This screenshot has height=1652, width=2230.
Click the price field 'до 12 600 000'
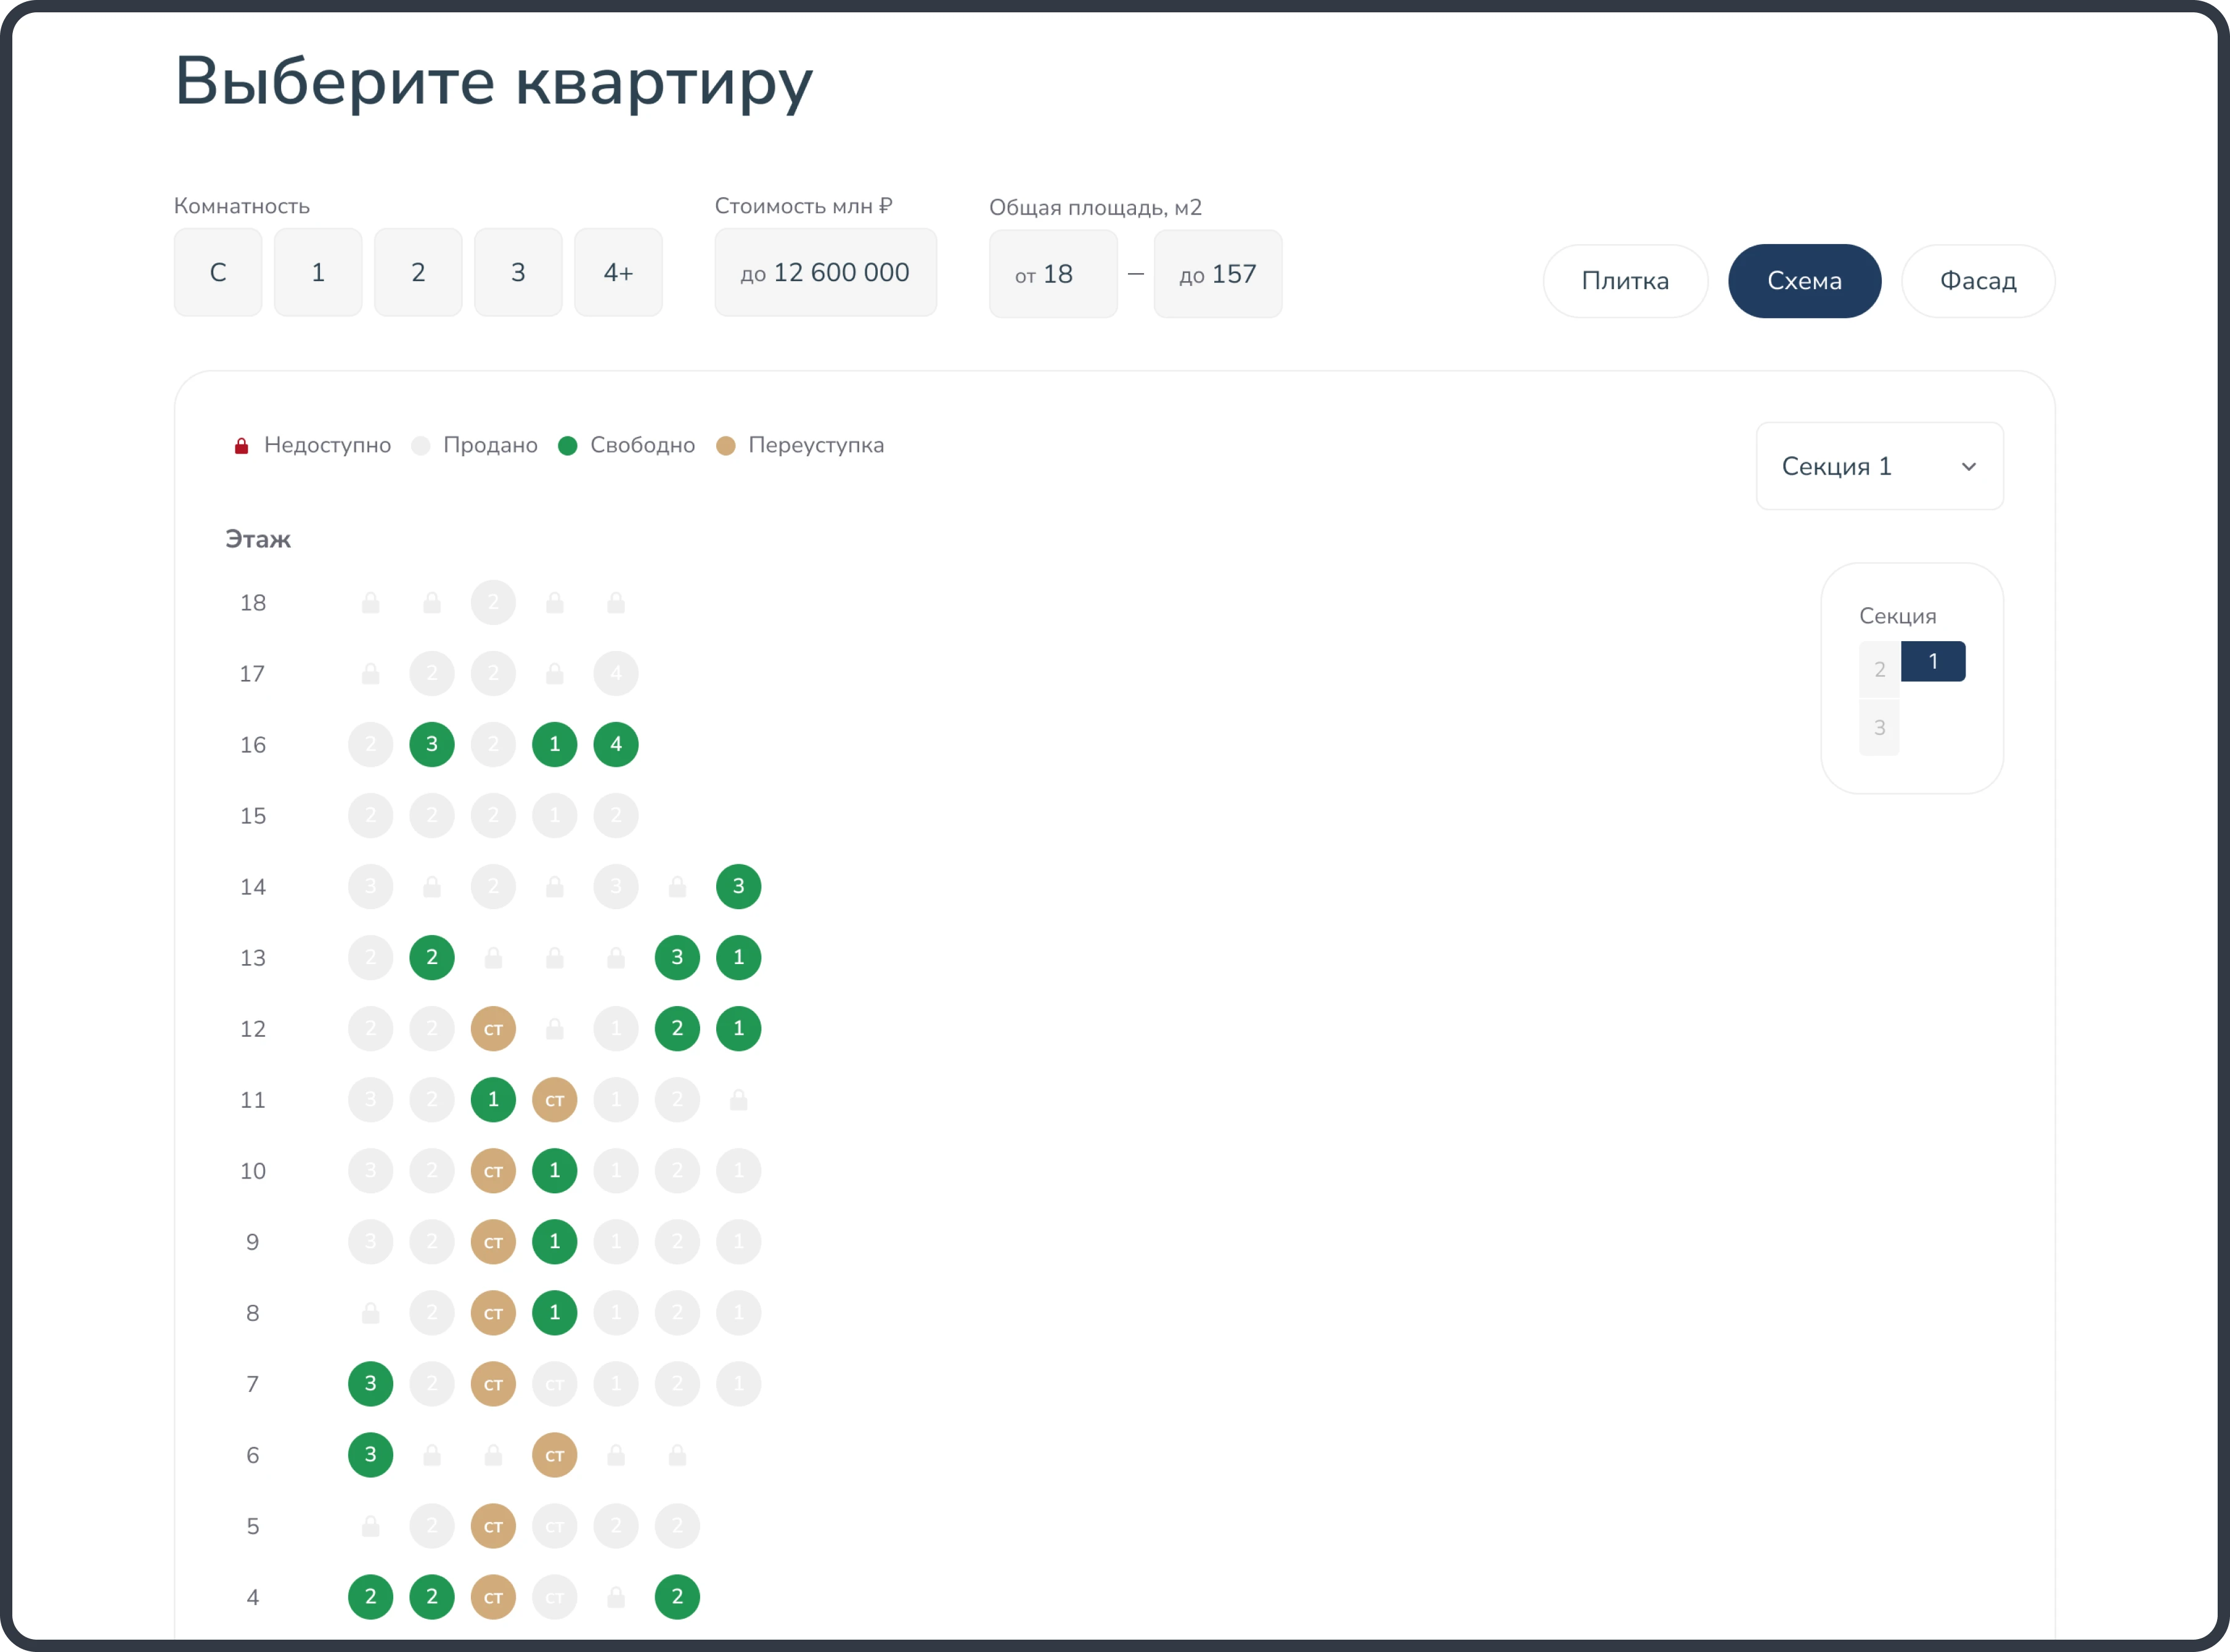point(825,272)
